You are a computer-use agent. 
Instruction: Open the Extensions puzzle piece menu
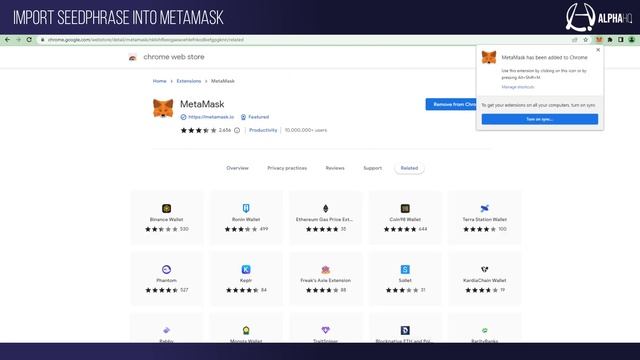tap(610, 40)
